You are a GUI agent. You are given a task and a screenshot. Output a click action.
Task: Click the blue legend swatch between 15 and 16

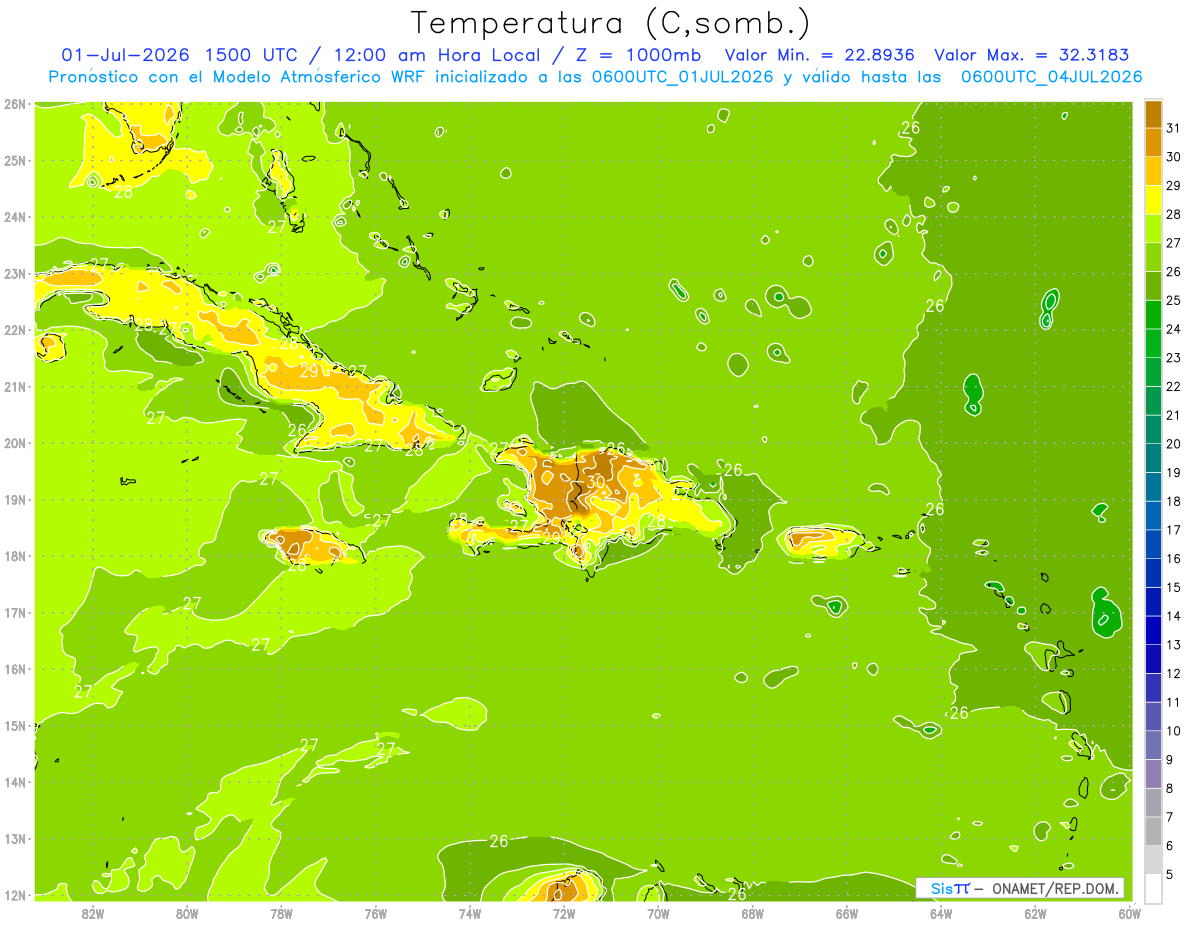(x=1153, y=573)
